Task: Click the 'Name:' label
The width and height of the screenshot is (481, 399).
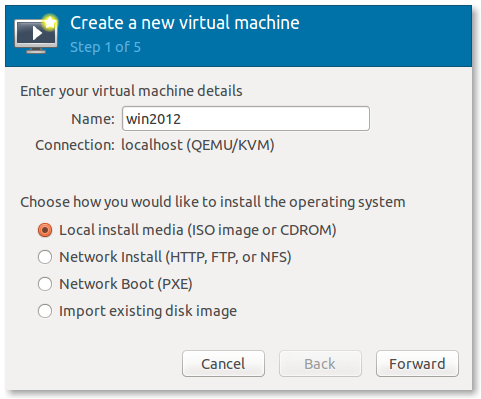Action: pyautogui.click(x=93, y=119)
